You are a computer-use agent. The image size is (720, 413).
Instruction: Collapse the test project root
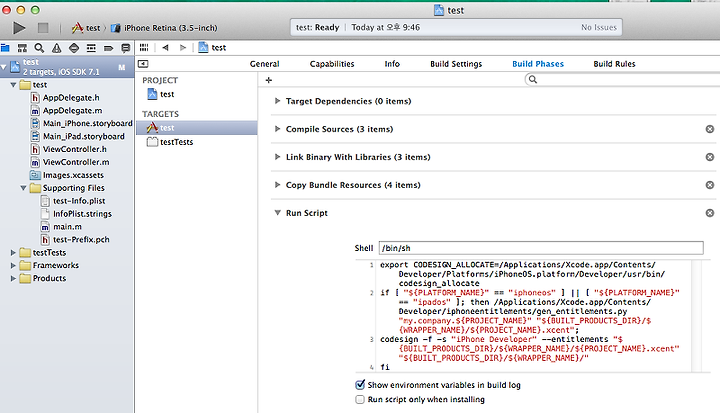point(4,67)
